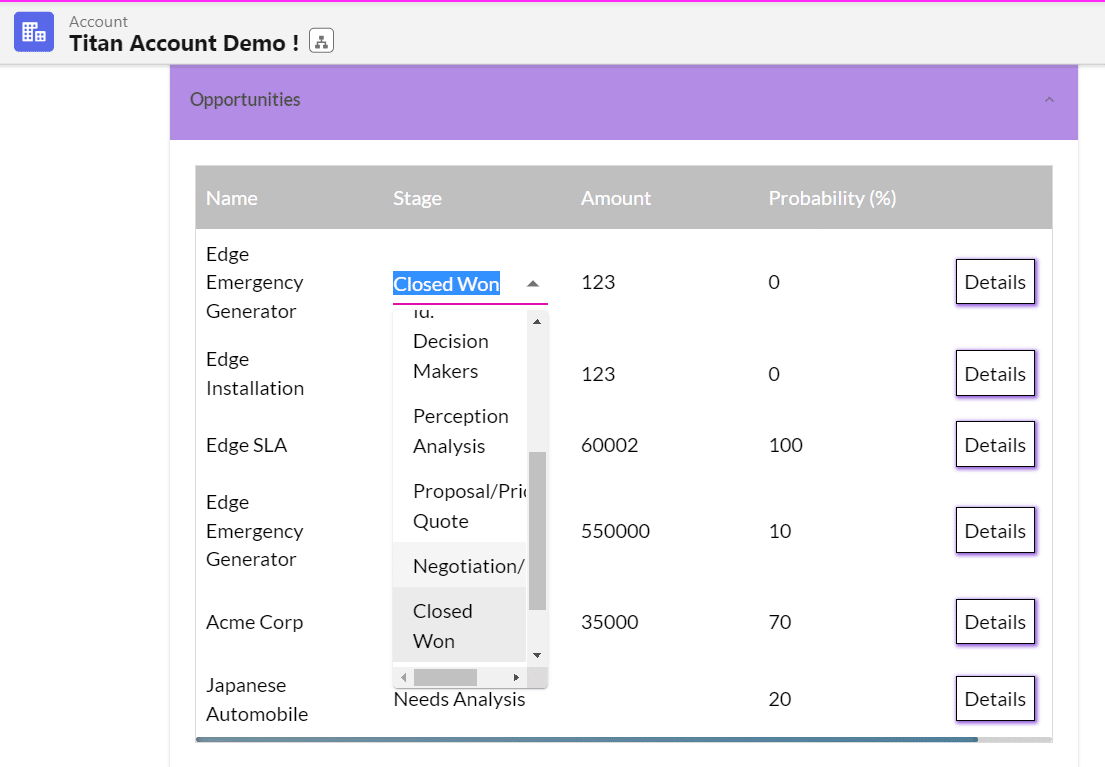Click the Needs Analysis stage field

tap(459, 700)
